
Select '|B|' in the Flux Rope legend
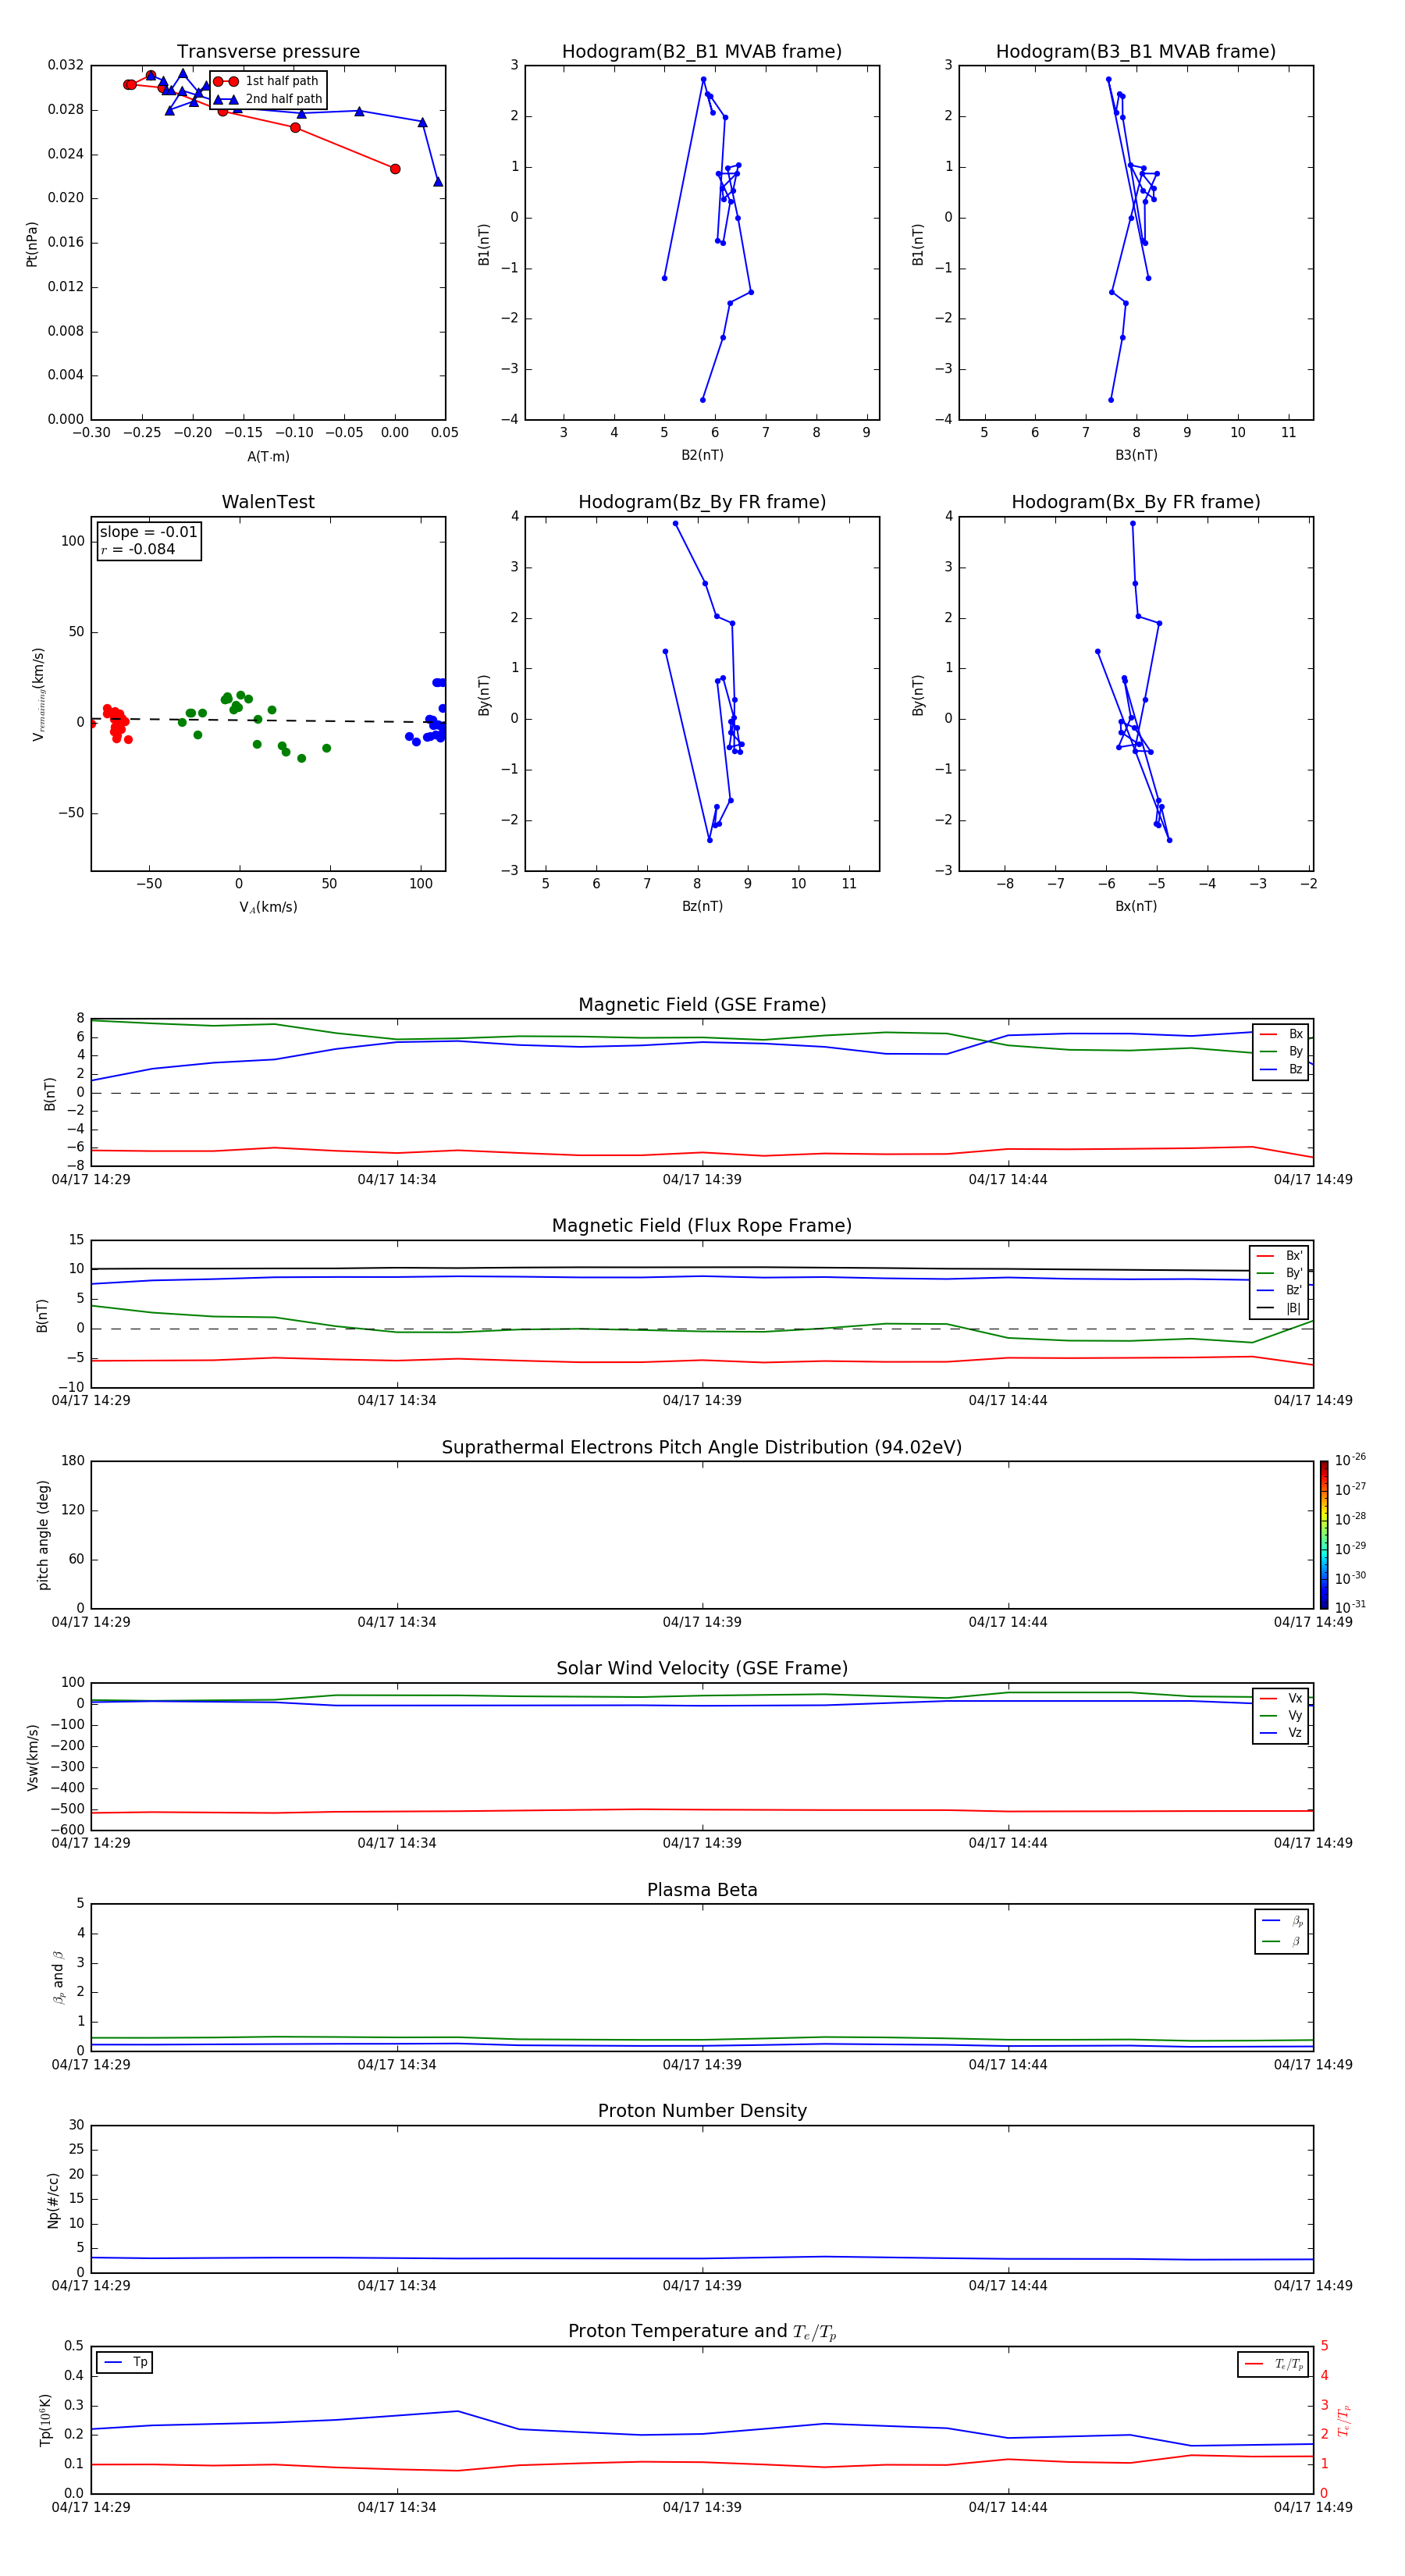(1279, 1308)
